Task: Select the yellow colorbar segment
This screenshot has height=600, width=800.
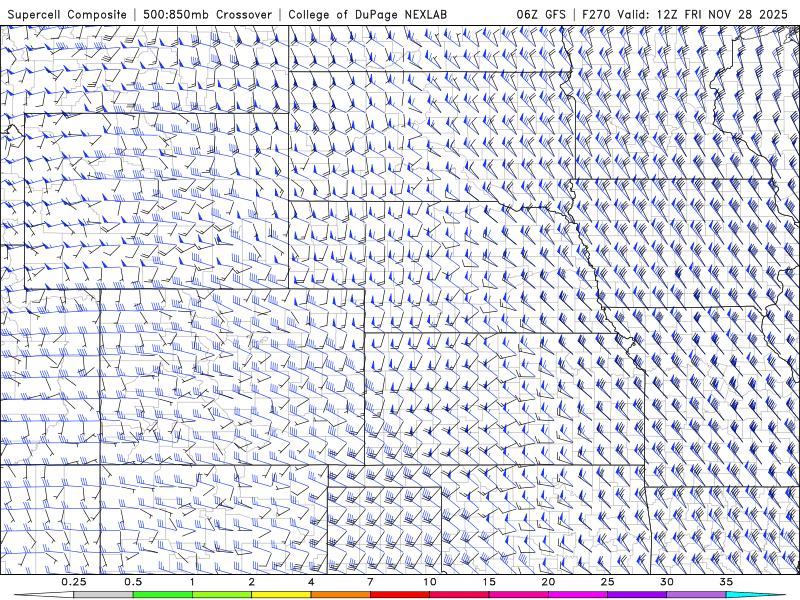Action: 281,595
